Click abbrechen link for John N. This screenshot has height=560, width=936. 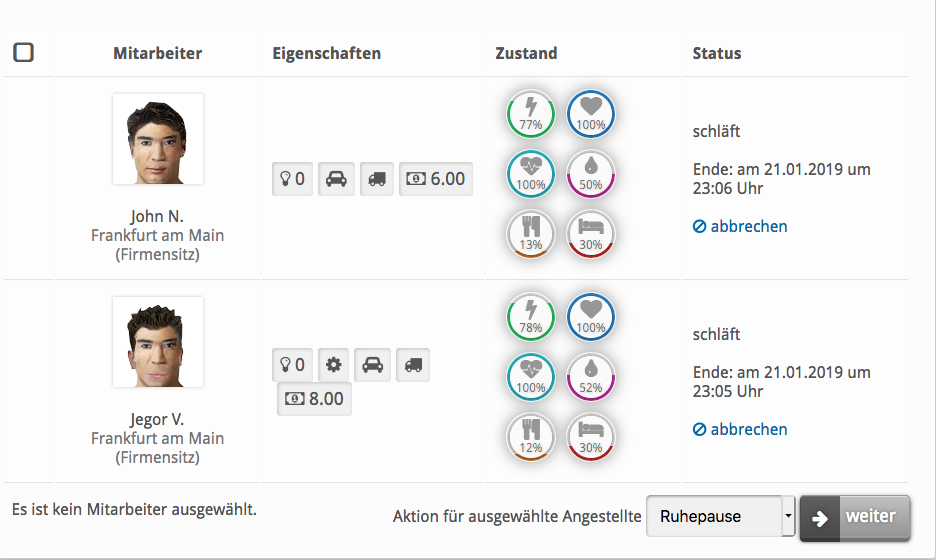pyautogui.click(x=740, y=226)
